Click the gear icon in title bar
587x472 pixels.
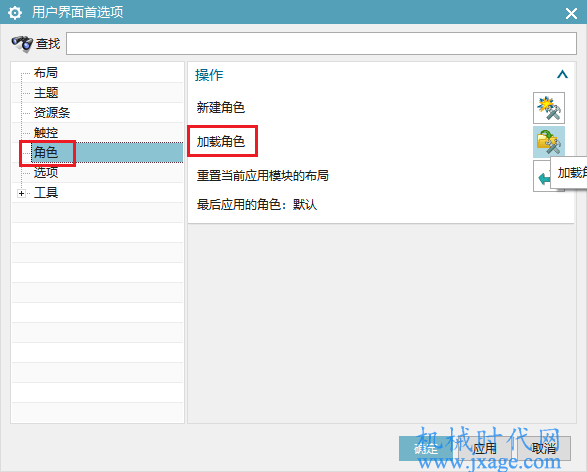pos(15,13)
